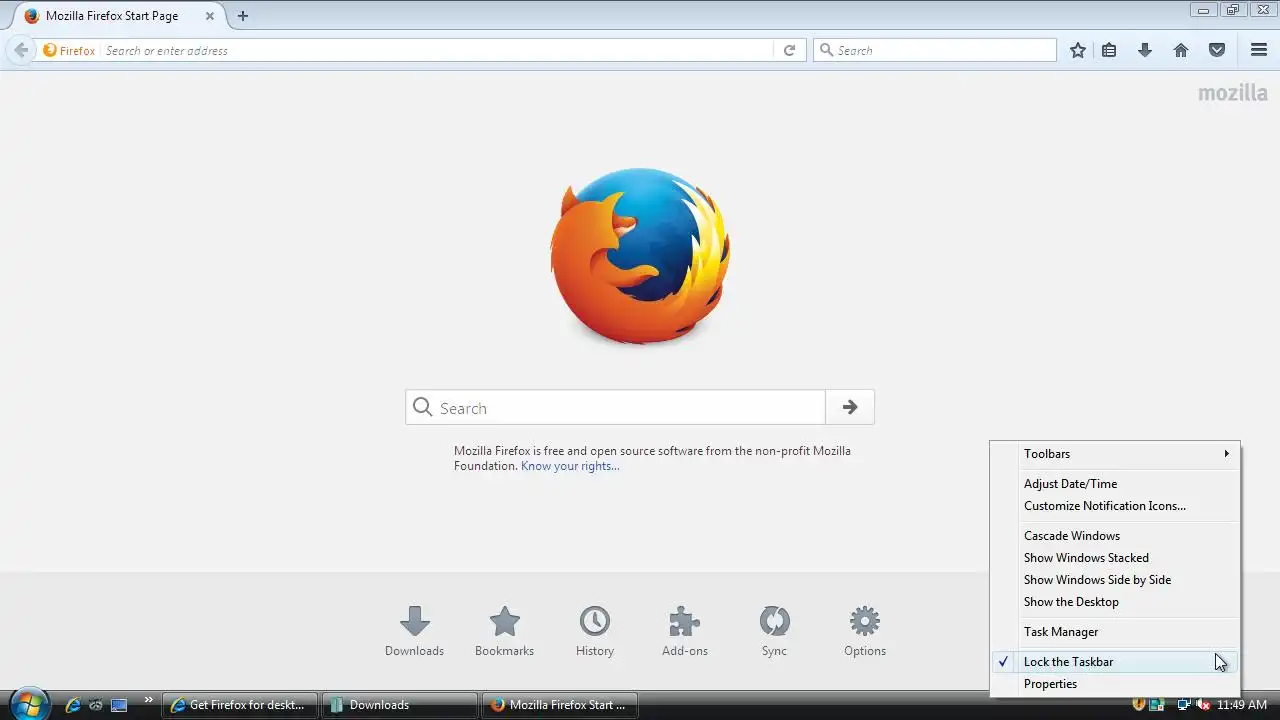
Task: Go to the home page icon
Action: [1181, 50]
